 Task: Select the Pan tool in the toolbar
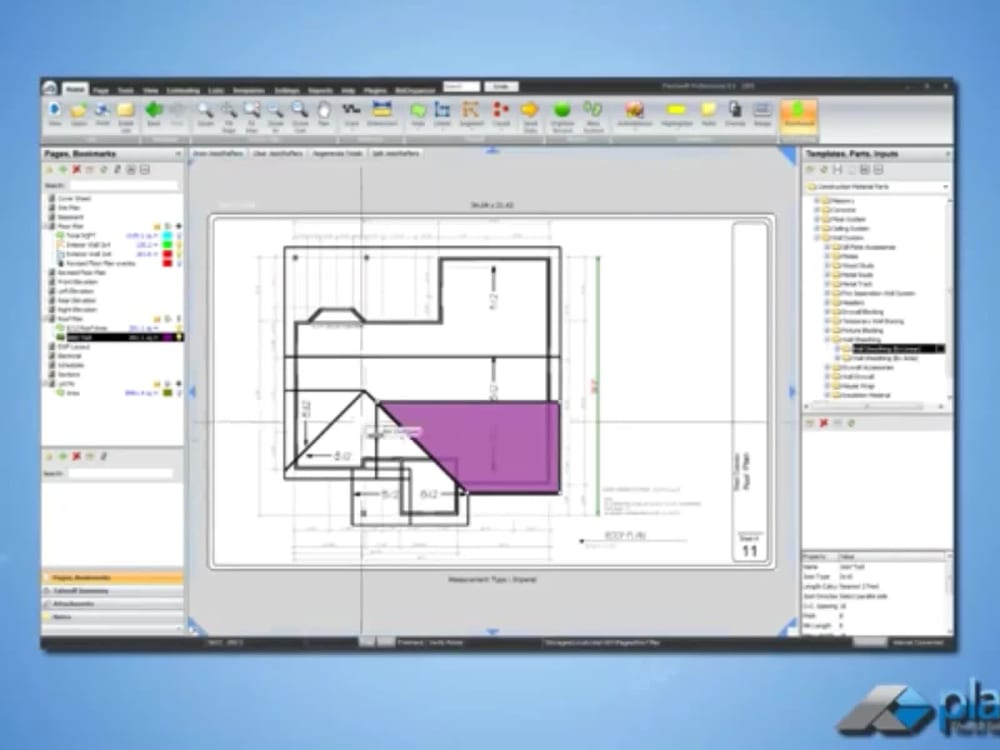(x=321, y=117)
